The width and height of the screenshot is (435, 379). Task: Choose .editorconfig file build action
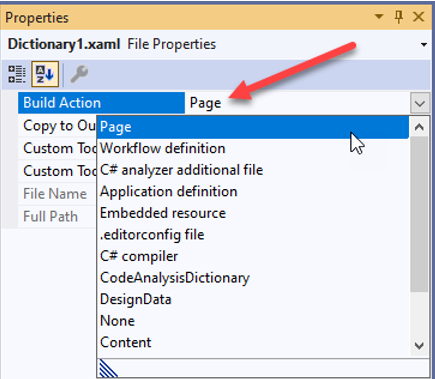point(253,235)
